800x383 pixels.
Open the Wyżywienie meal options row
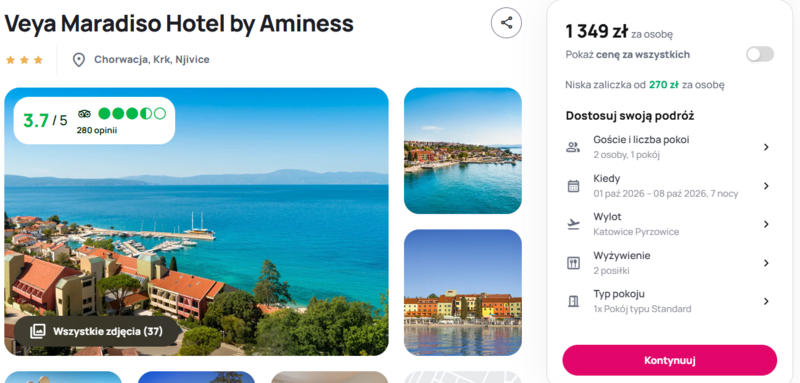tap(669, 263)
